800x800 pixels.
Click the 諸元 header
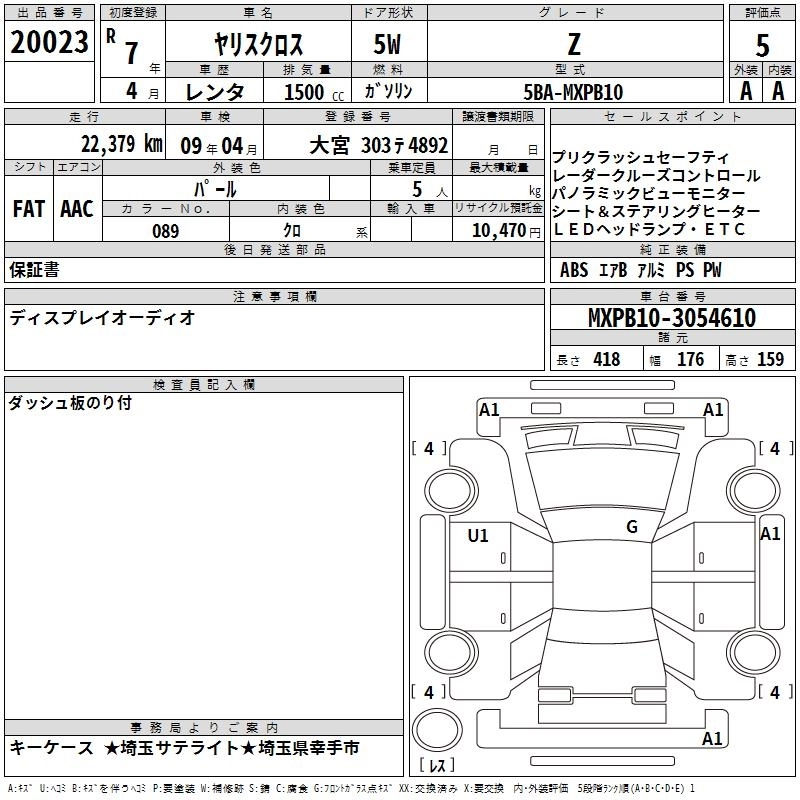click(672, 337)
